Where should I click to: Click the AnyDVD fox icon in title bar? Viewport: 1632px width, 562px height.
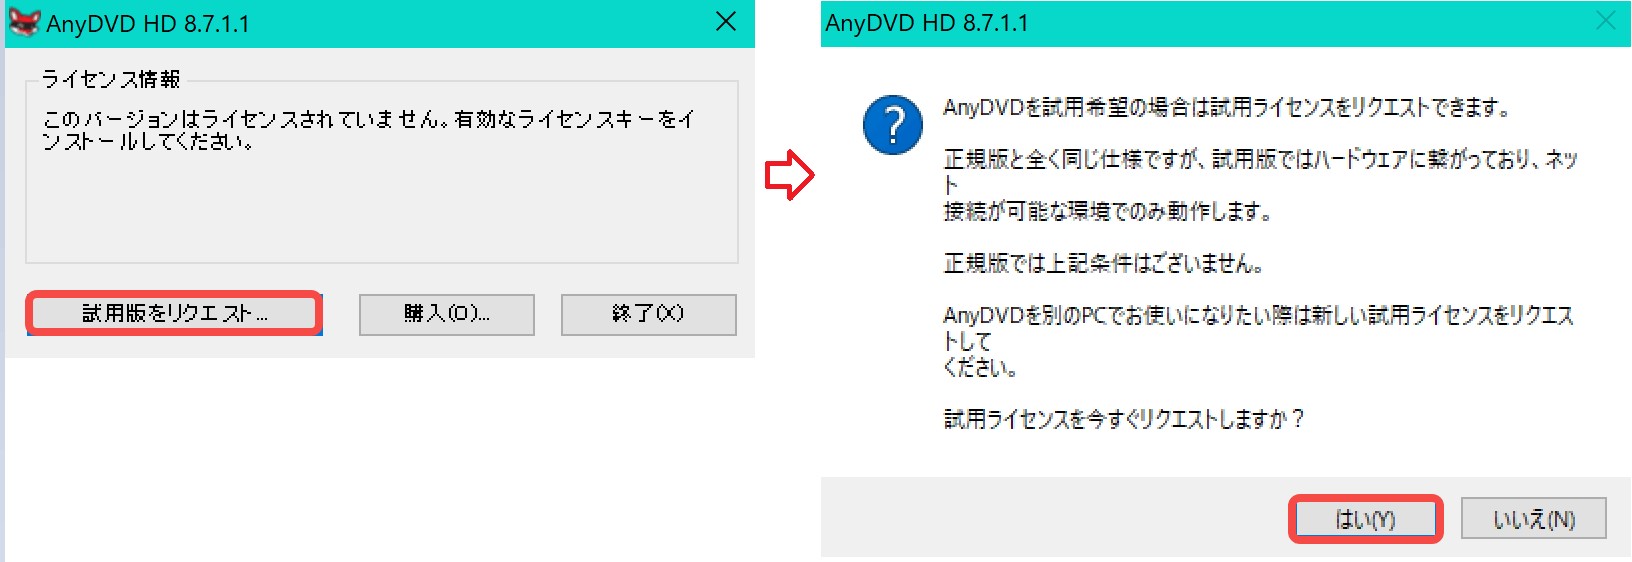pos(23,22)
